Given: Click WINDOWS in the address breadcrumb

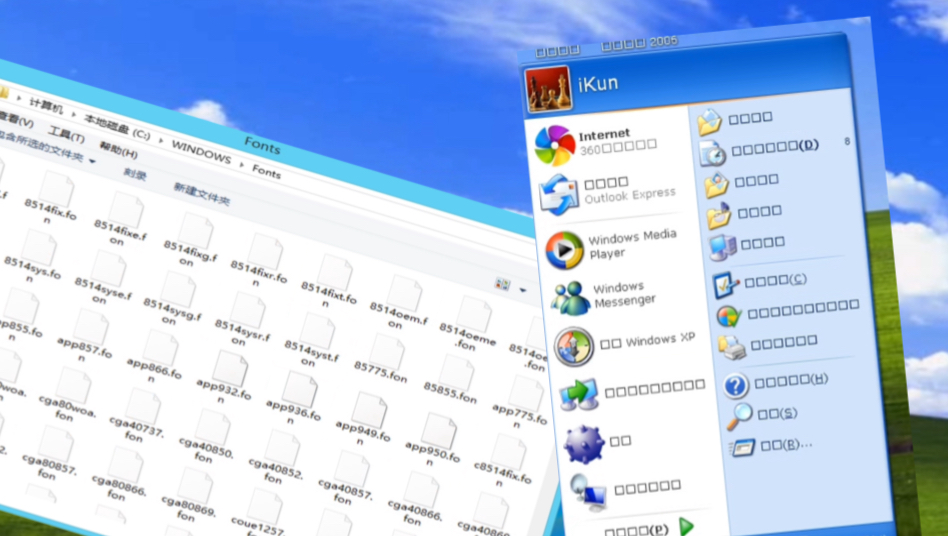Looking at the screenshot, I should pos(201,151).
